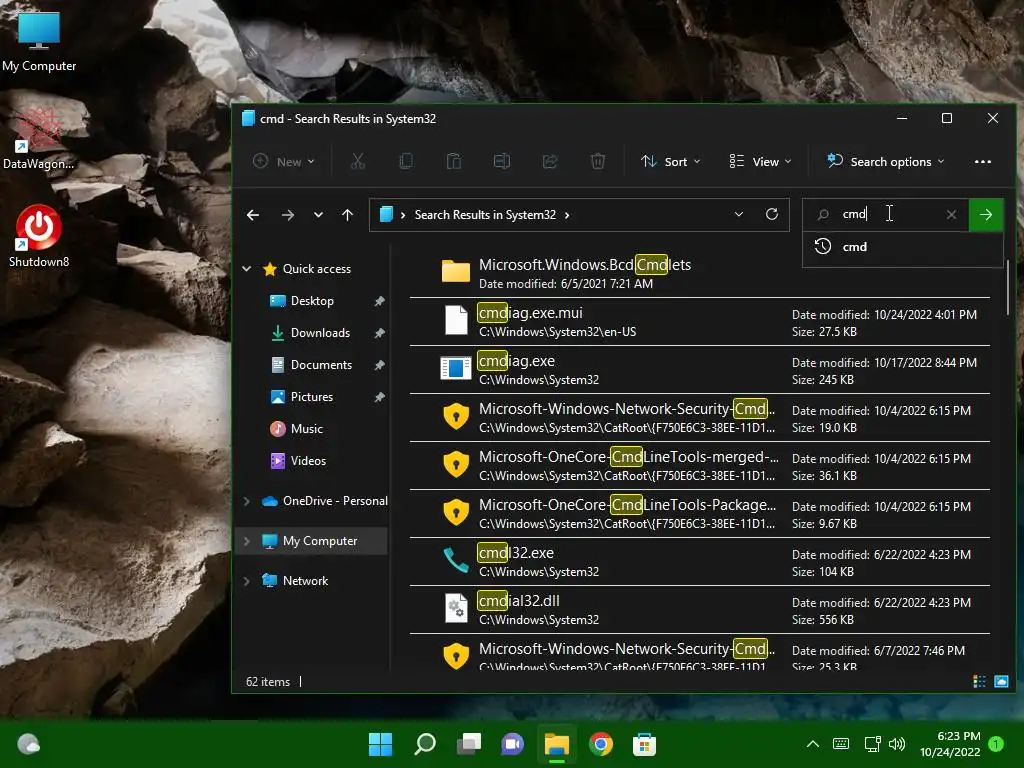Open notification badge in taskbar
The image size is (1024, 768).
(996, 744)
